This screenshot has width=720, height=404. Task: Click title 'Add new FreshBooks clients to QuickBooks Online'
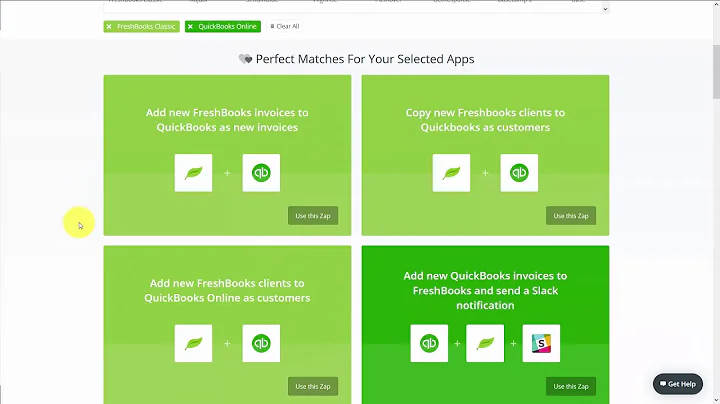tap(227, 291)
